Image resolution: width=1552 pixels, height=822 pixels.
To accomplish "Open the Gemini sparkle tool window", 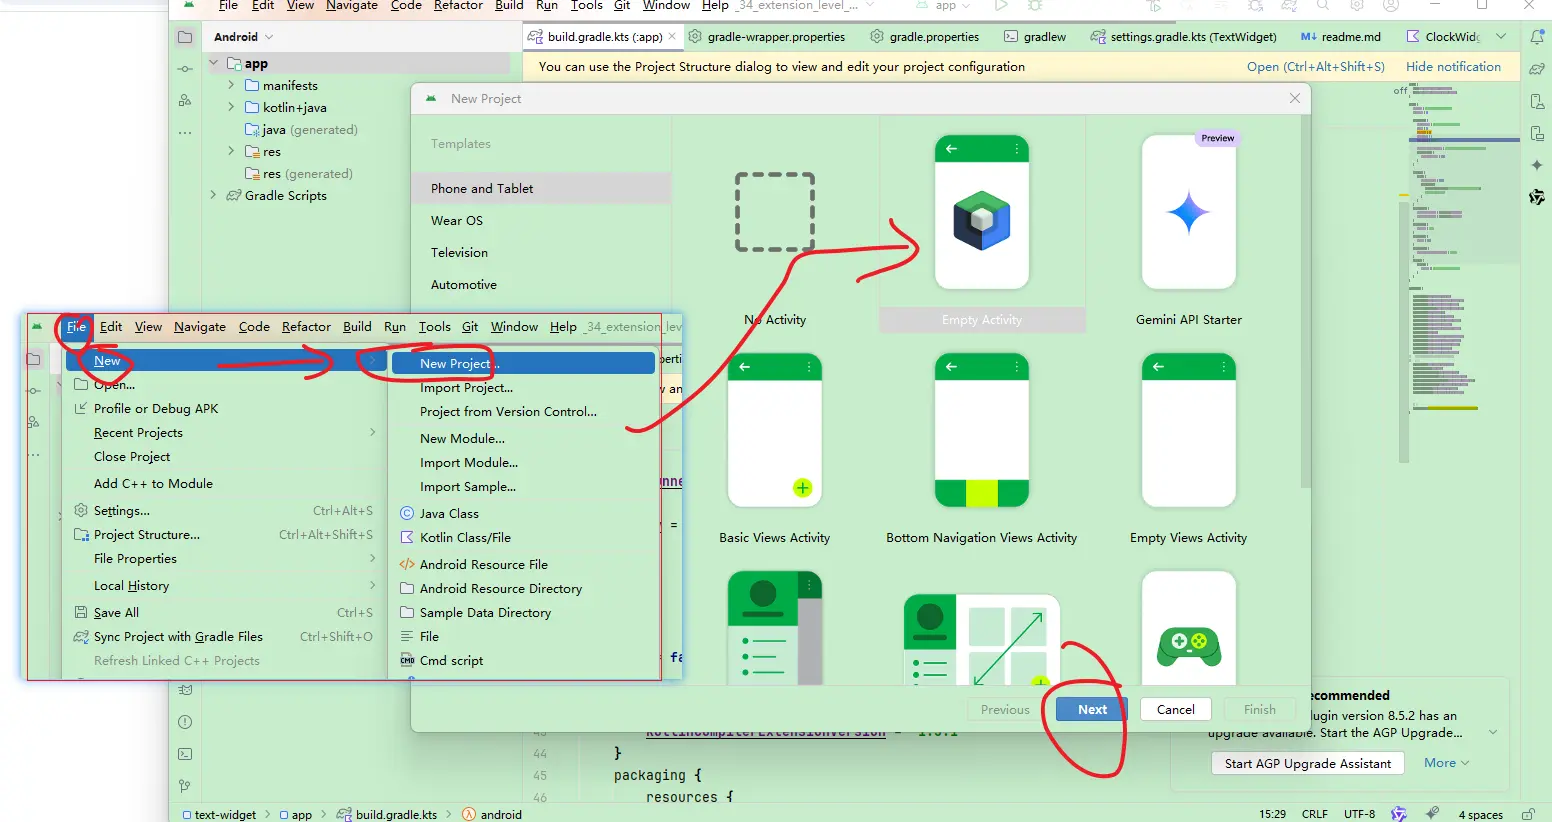I will tap(1537, 165).
